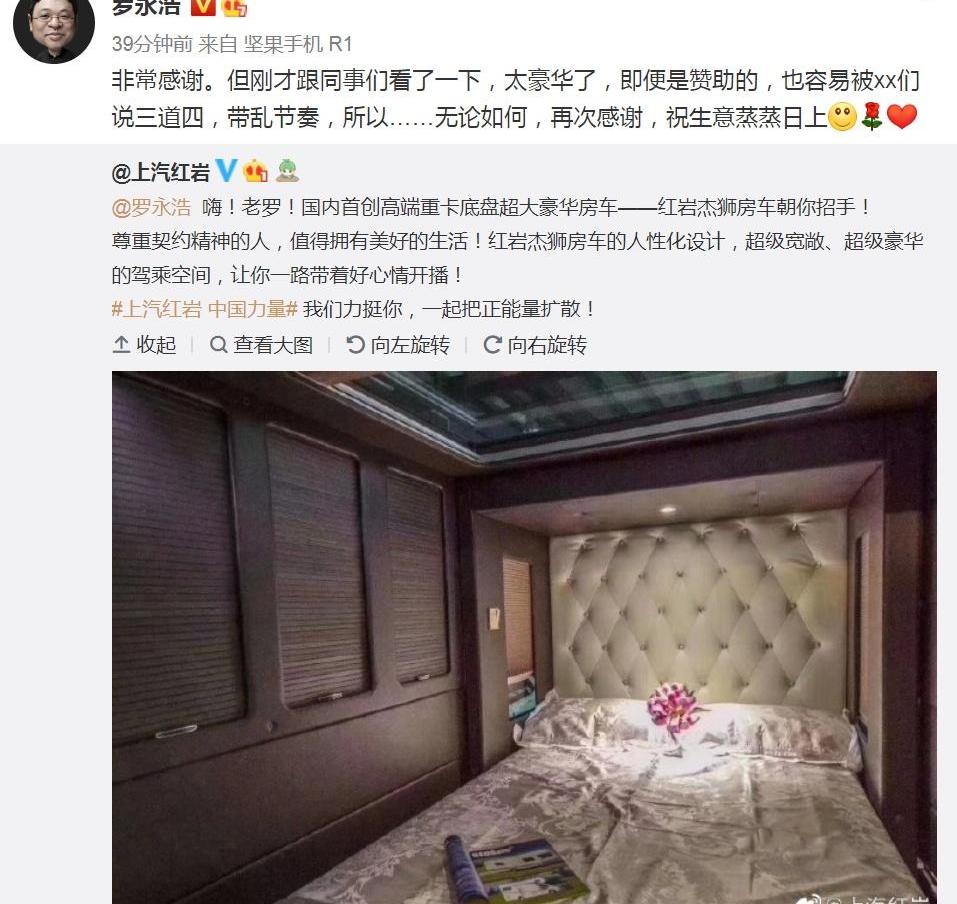Click the rose emoji in the post
957x904 pixels.
coord(872,116)
